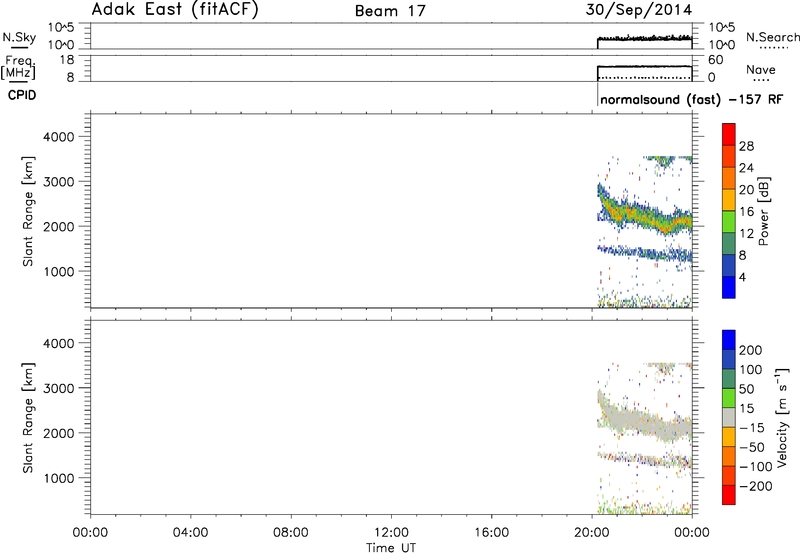
Task: Click the 'N.Search' legend label
Action: [x=772, y=37]
